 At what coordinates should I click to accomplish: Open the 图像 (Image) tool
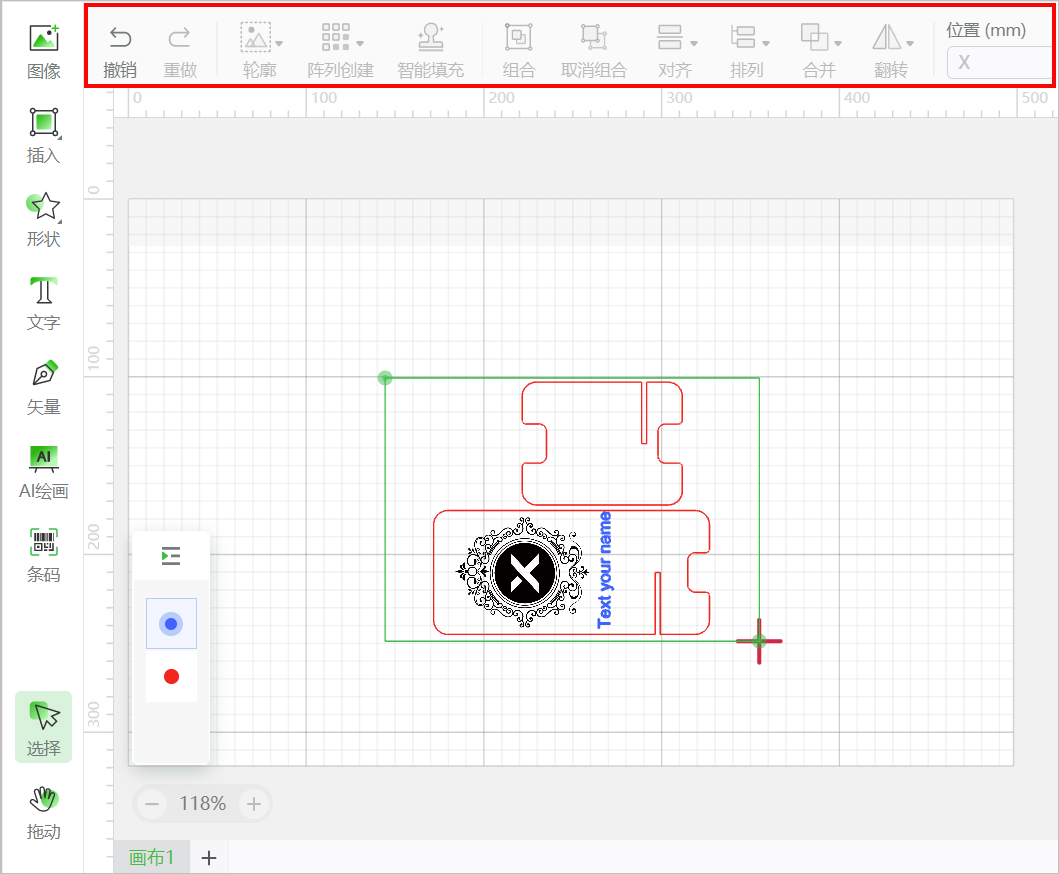click(44, 52)
